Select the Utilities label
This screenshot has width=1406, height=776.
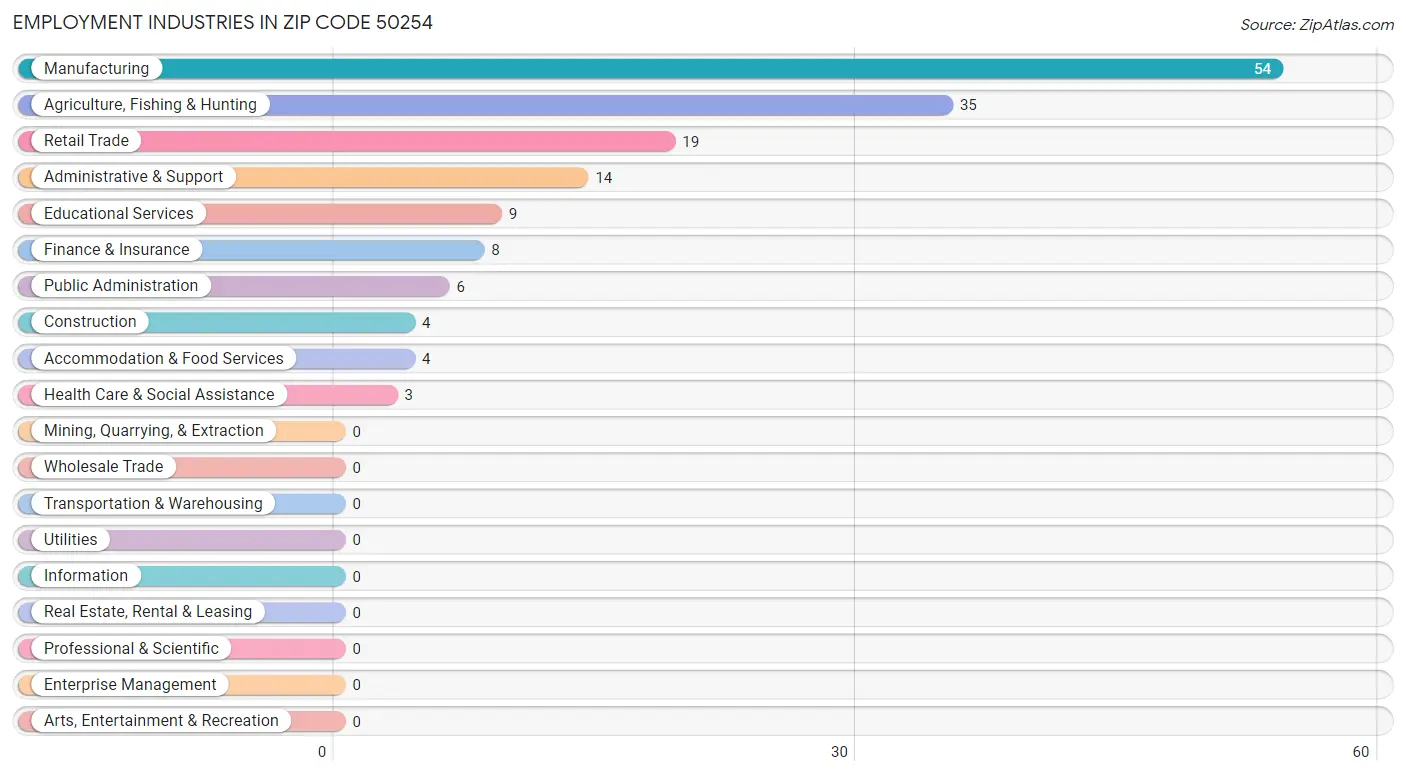71,539
